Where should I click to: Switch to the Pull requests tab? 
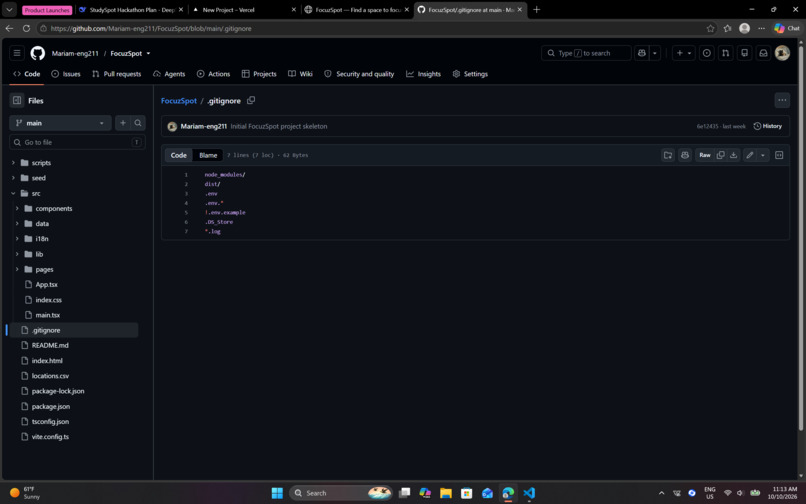tap(116, 74)
